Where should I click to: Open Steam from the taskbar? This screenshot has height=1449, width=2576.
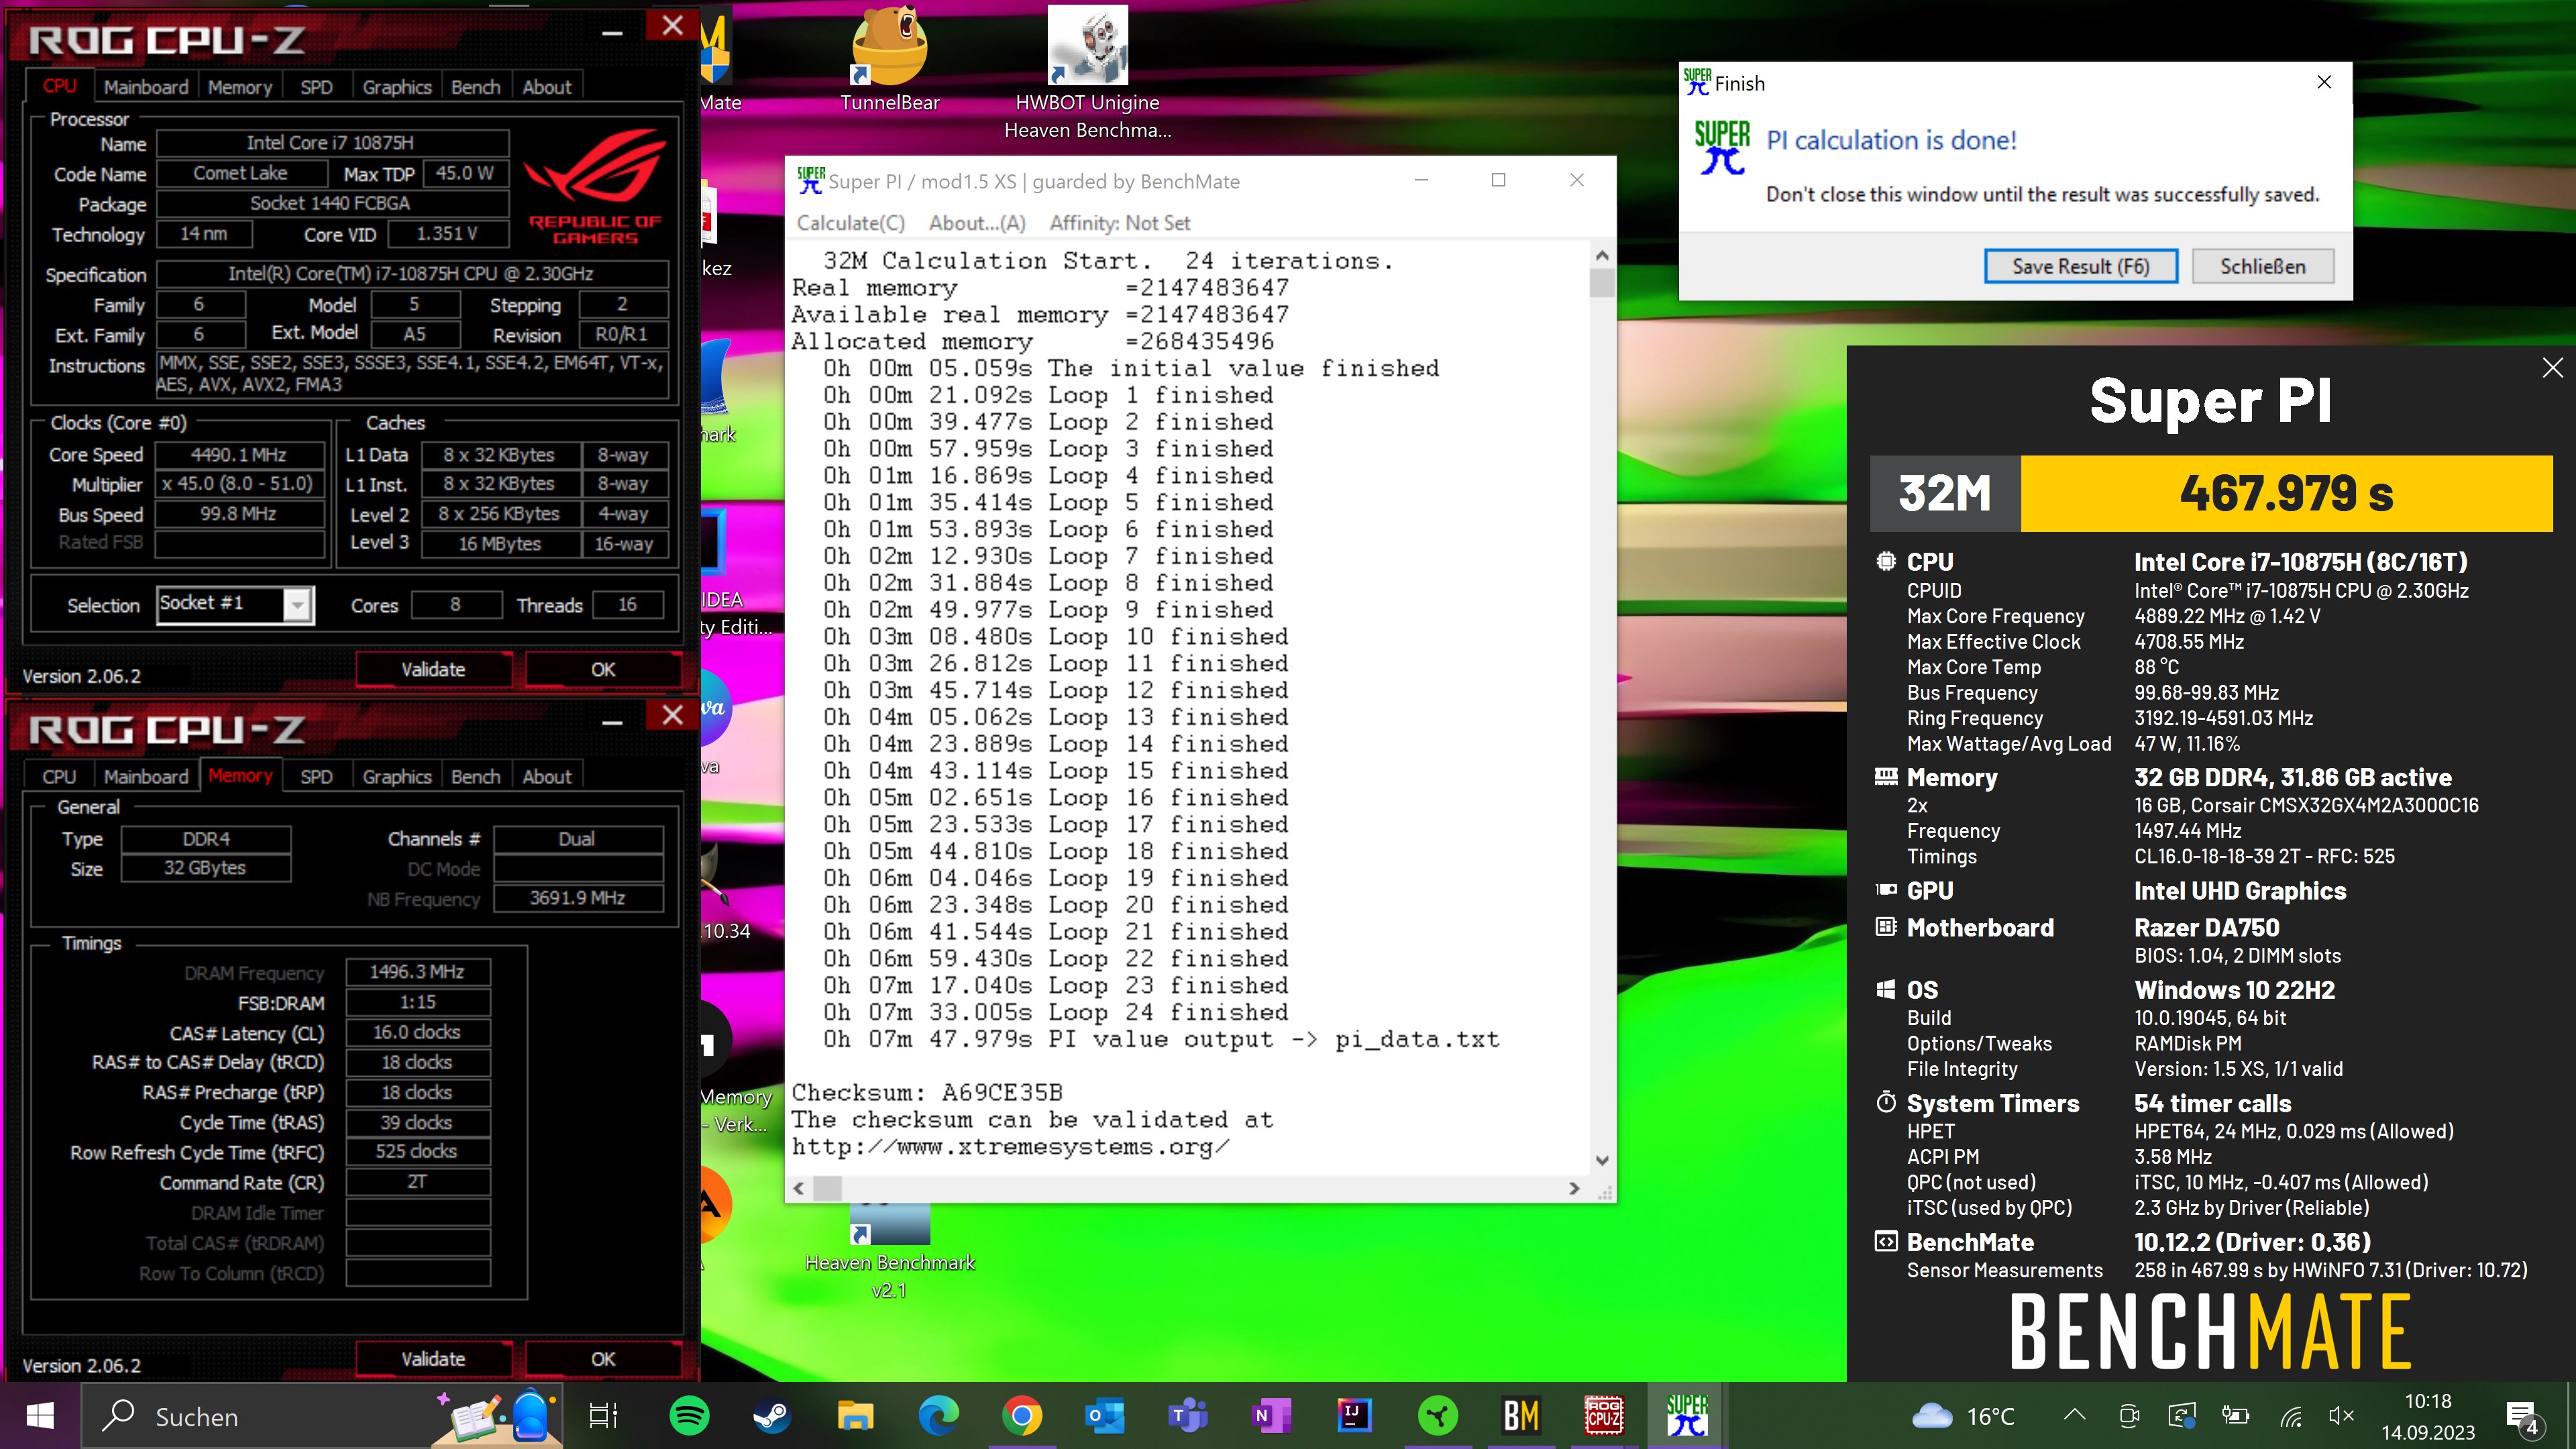(x=771, y=1416)
